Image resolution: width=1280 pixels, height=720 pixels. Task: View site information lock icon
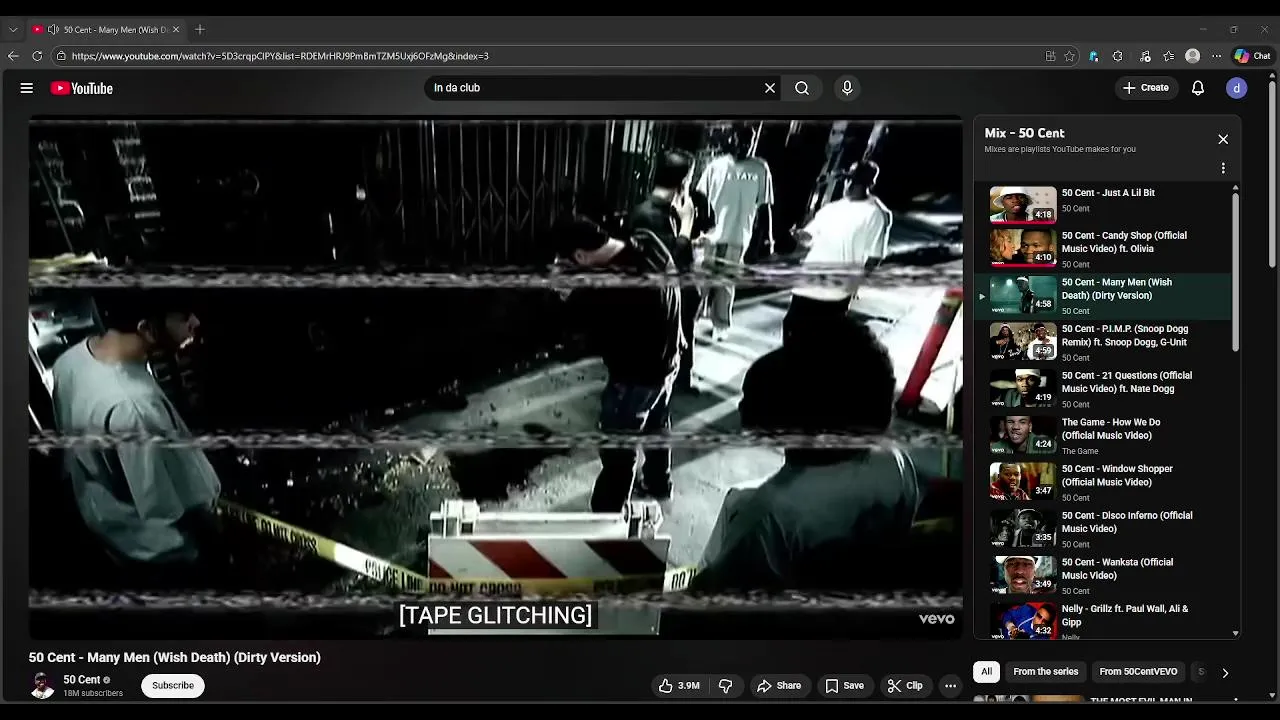point(61,56)
